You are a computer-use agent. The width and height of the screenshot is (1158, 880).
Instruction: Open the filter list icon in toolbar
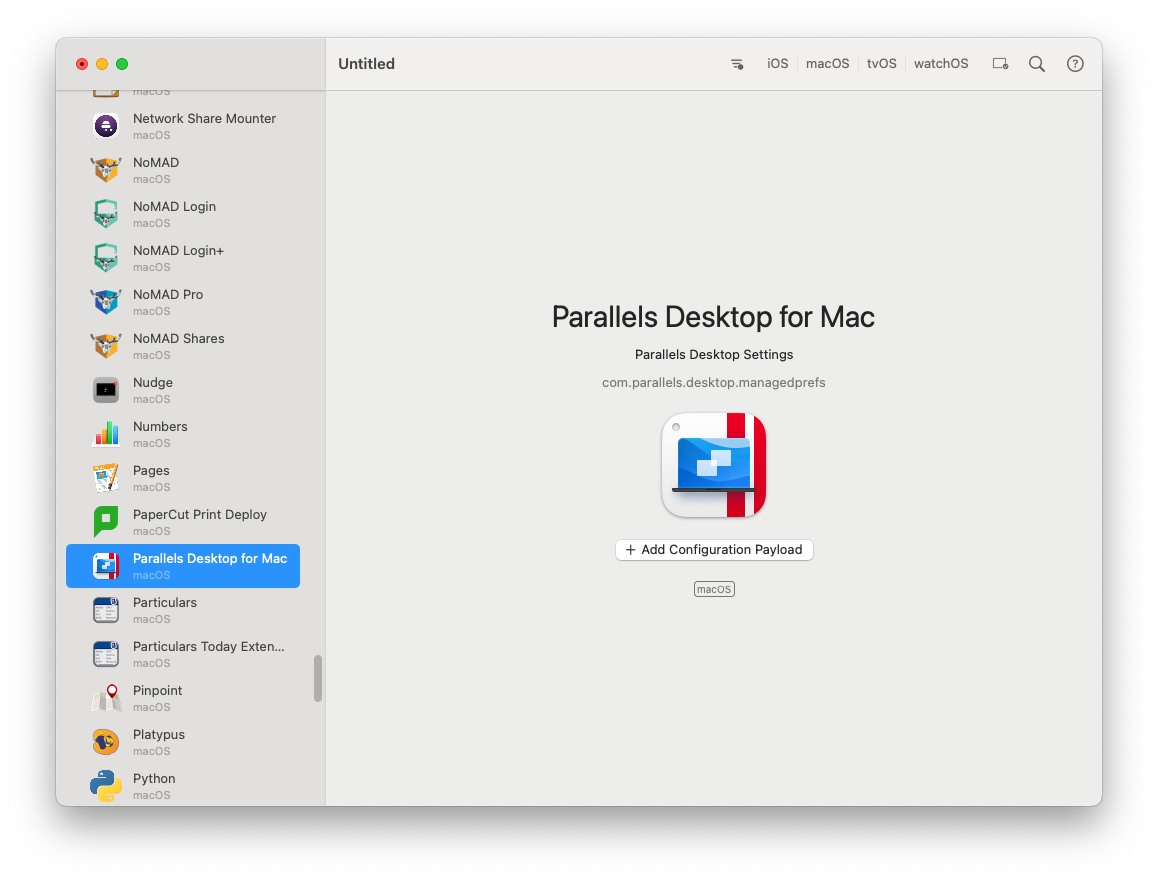[x=737, y=64]
